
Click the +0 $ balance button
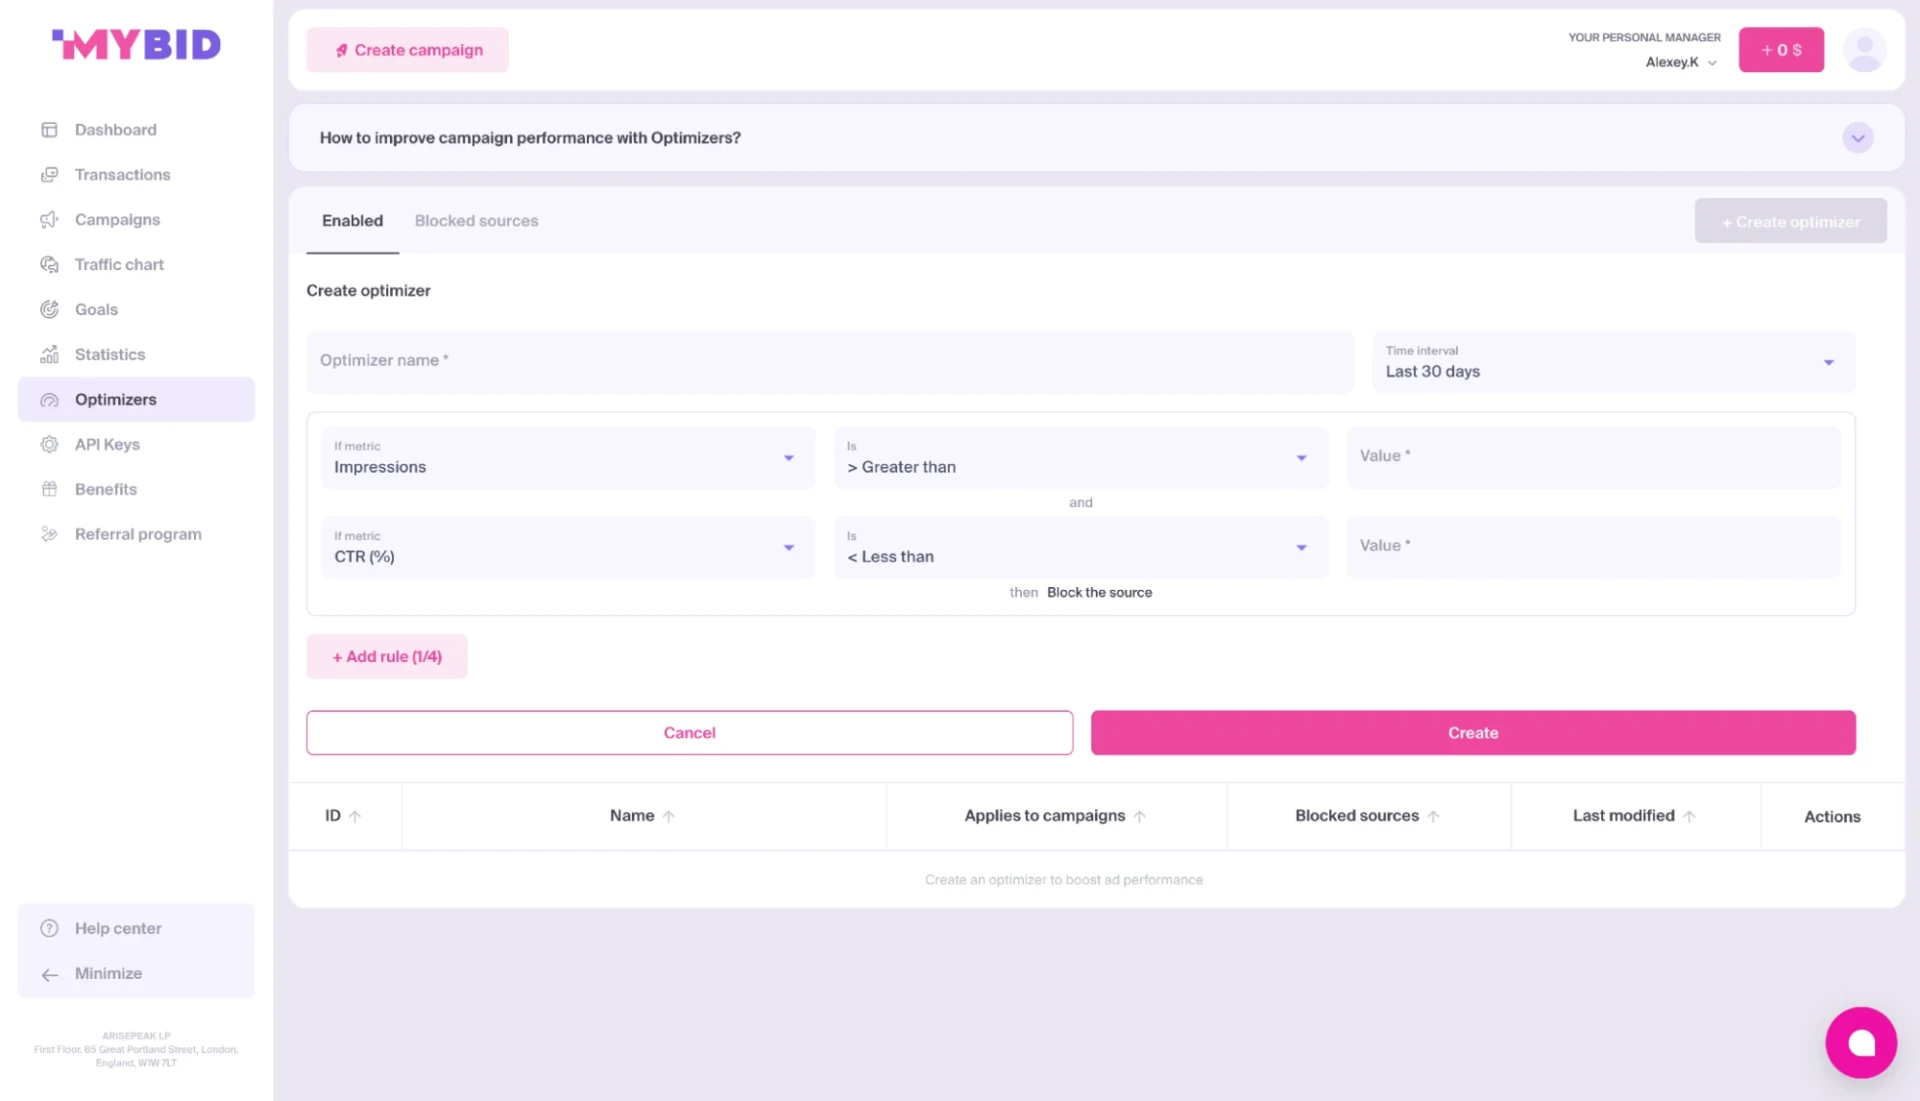point(1781,50)
